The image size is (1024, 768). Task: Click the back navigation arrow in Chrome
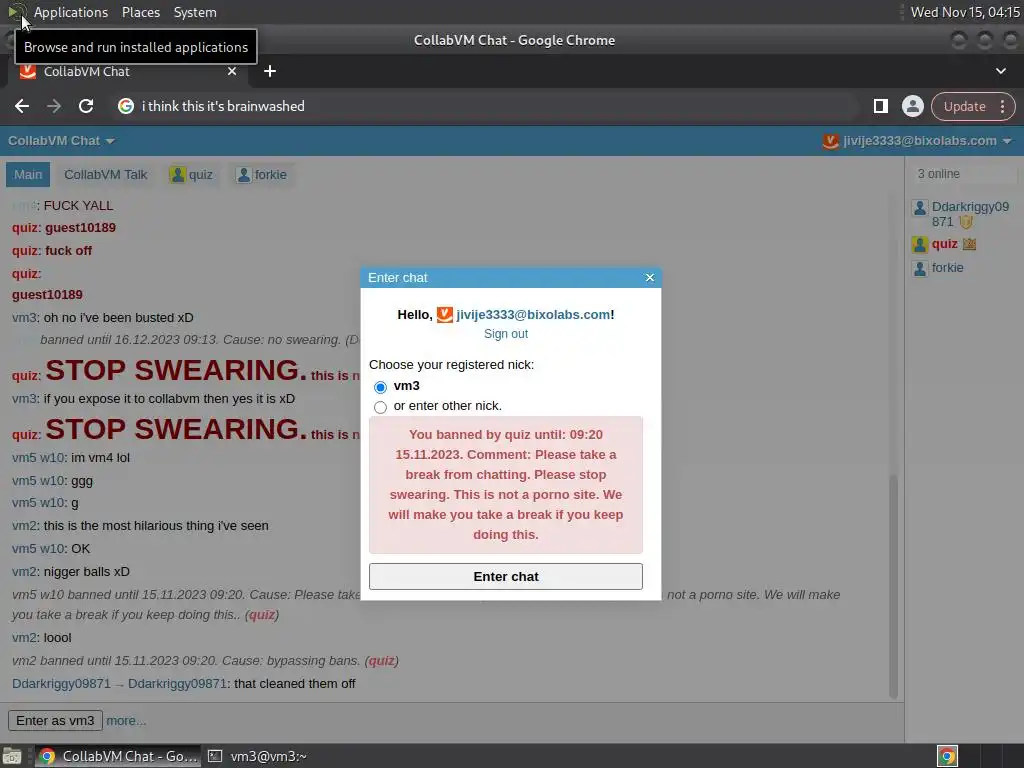[x=22, y=106]
